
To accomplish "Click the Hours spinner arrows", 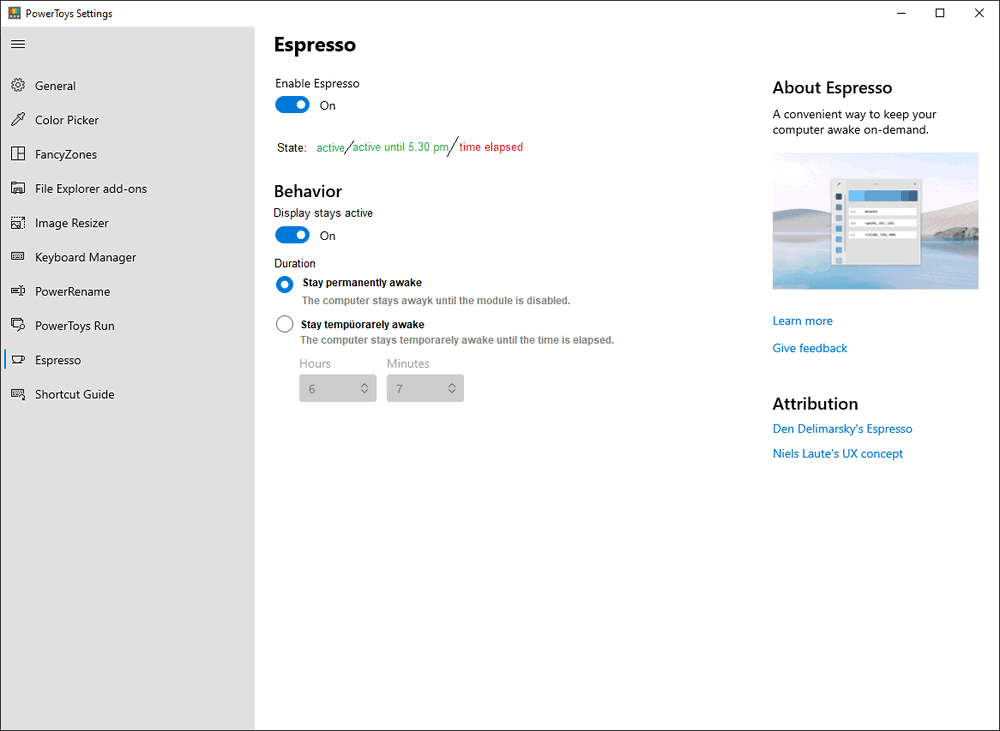I will 364,388.
